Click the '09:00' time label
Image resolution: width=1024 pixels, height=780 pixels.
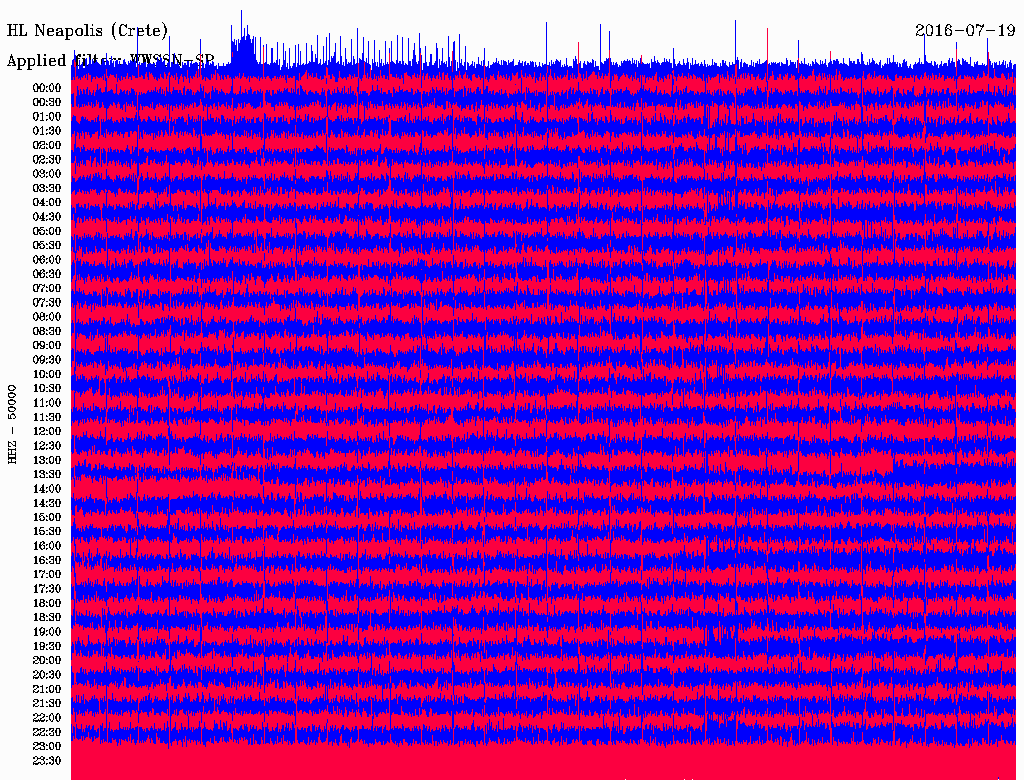tap(47, 345)
